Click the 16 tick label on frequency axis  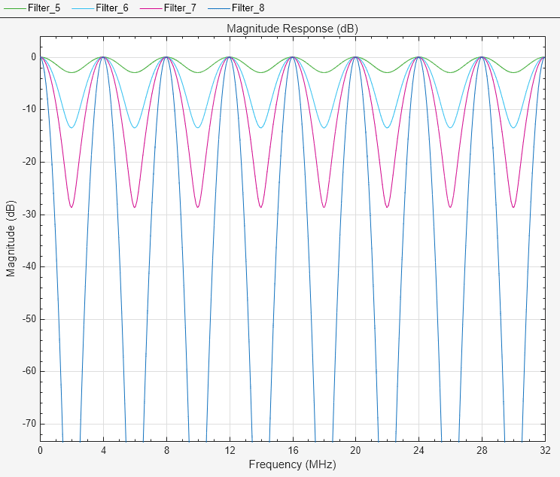point(293,451)
